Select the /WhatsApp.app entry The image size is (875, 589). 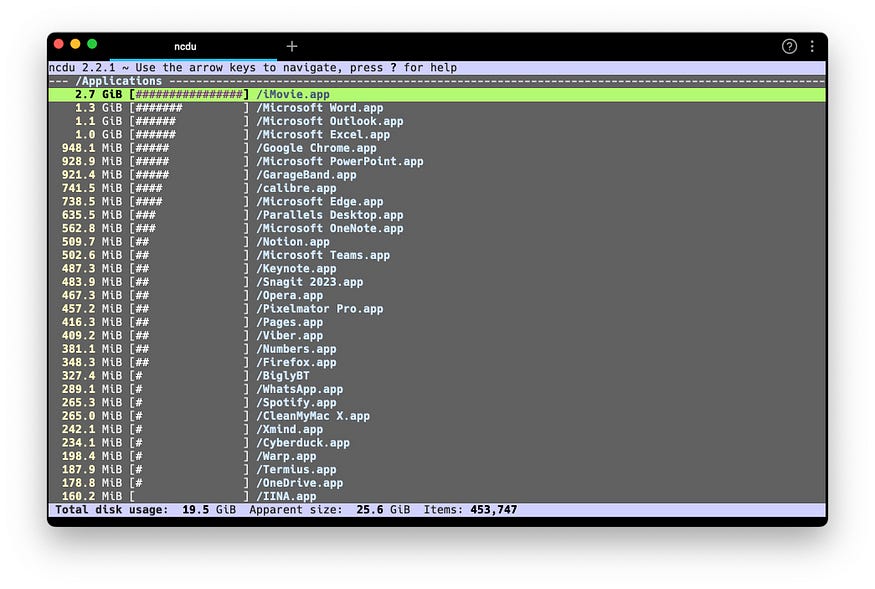437,389
